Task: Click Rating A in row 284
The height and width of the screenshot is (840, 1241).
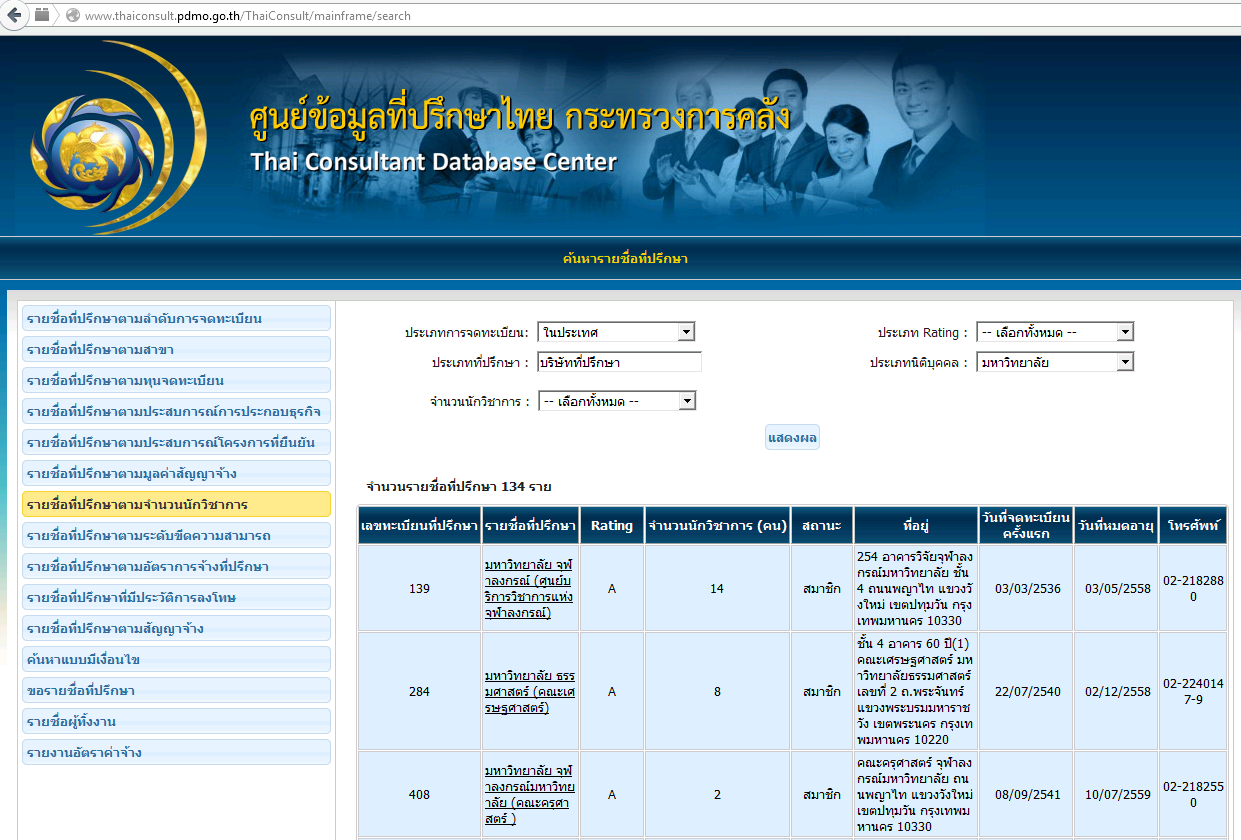Action: click(612, 692)
